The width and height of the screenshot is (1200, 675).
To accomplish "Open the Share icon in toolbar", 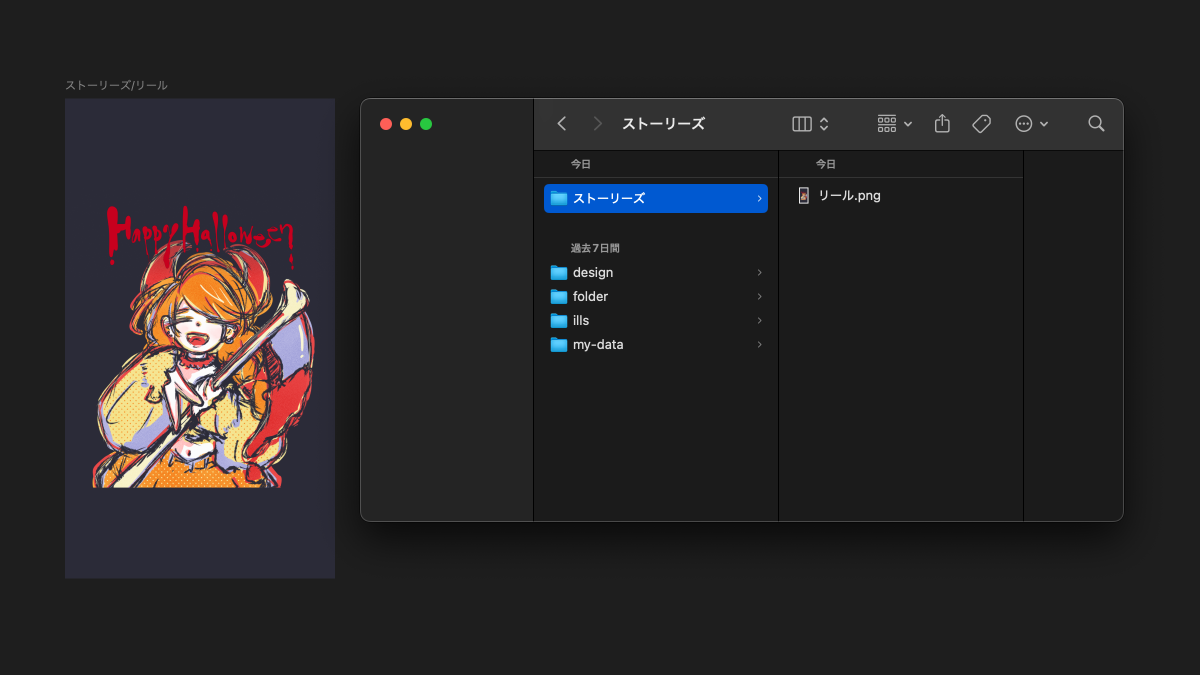I will click(x=942, y=124).
